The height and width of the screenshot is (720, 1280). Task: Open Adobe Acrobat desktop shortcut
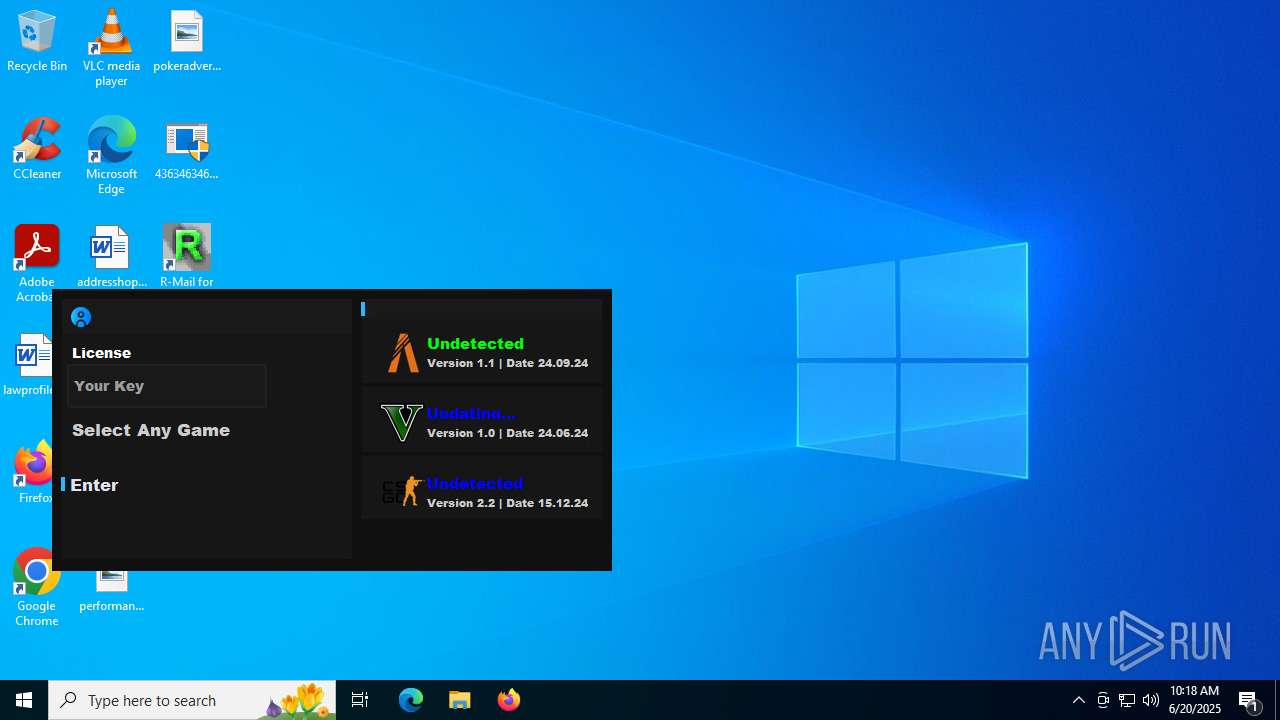(x=37, y=258)
